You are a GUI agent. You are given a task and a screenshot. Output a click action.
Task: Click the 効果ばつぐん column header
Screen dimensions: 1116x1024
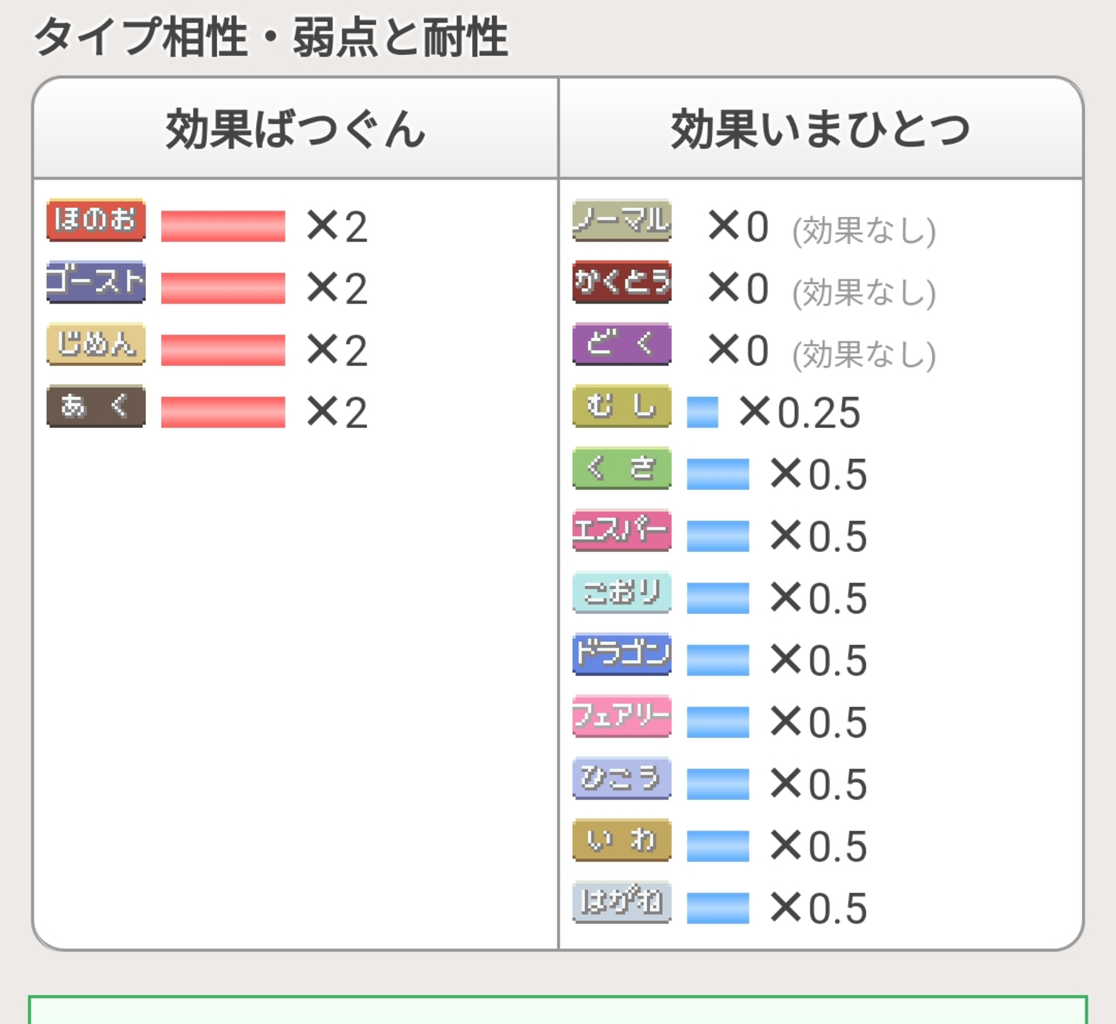[295, 129]
